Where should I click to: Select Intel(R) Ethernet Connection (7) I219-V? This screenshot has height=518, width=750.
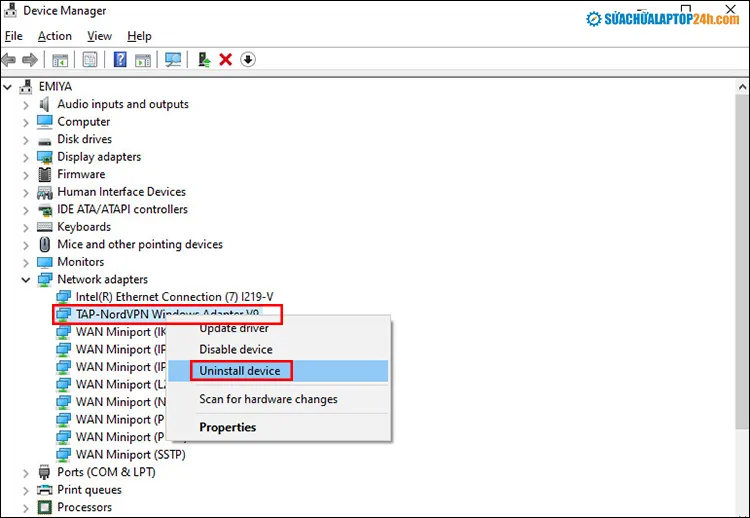pyautogui.click(x=162, y=297)
